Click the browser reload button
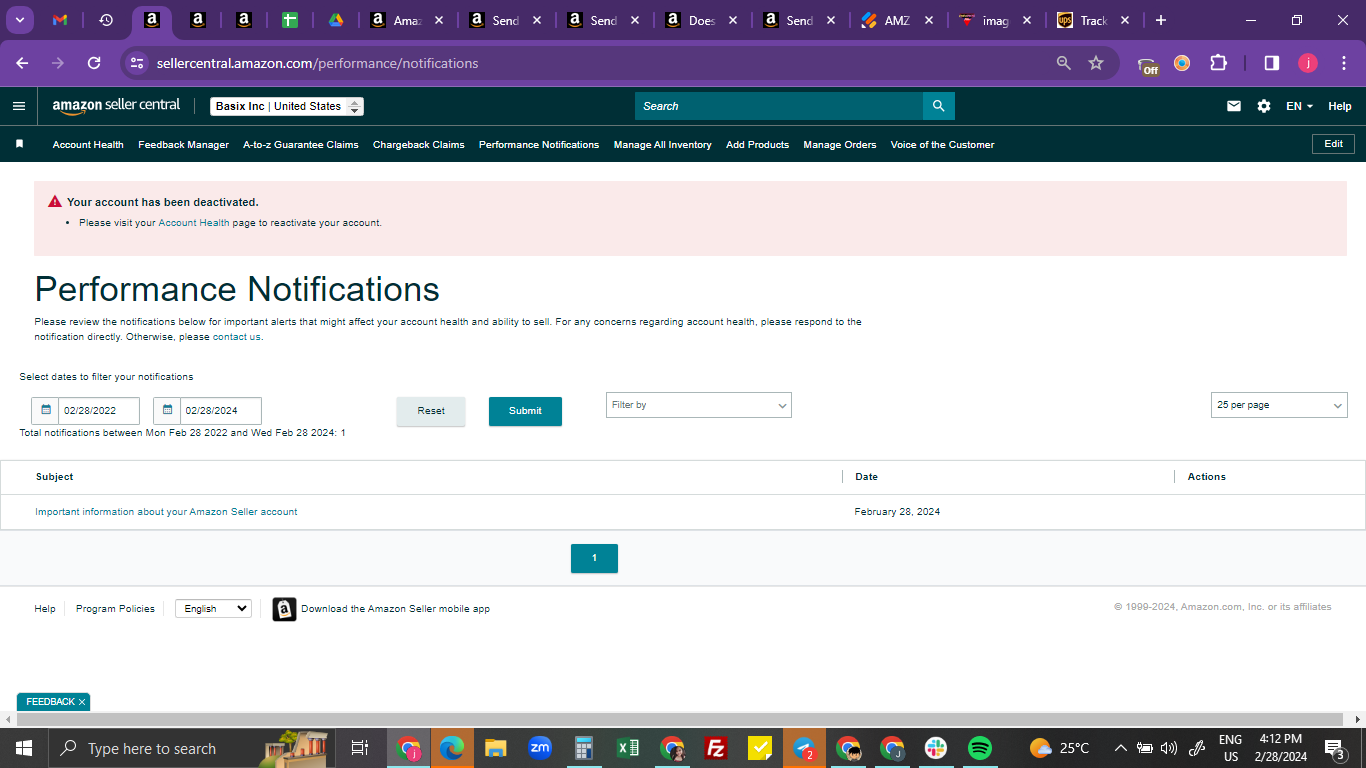Viewport: 1366px width, 768px height. 94,63
